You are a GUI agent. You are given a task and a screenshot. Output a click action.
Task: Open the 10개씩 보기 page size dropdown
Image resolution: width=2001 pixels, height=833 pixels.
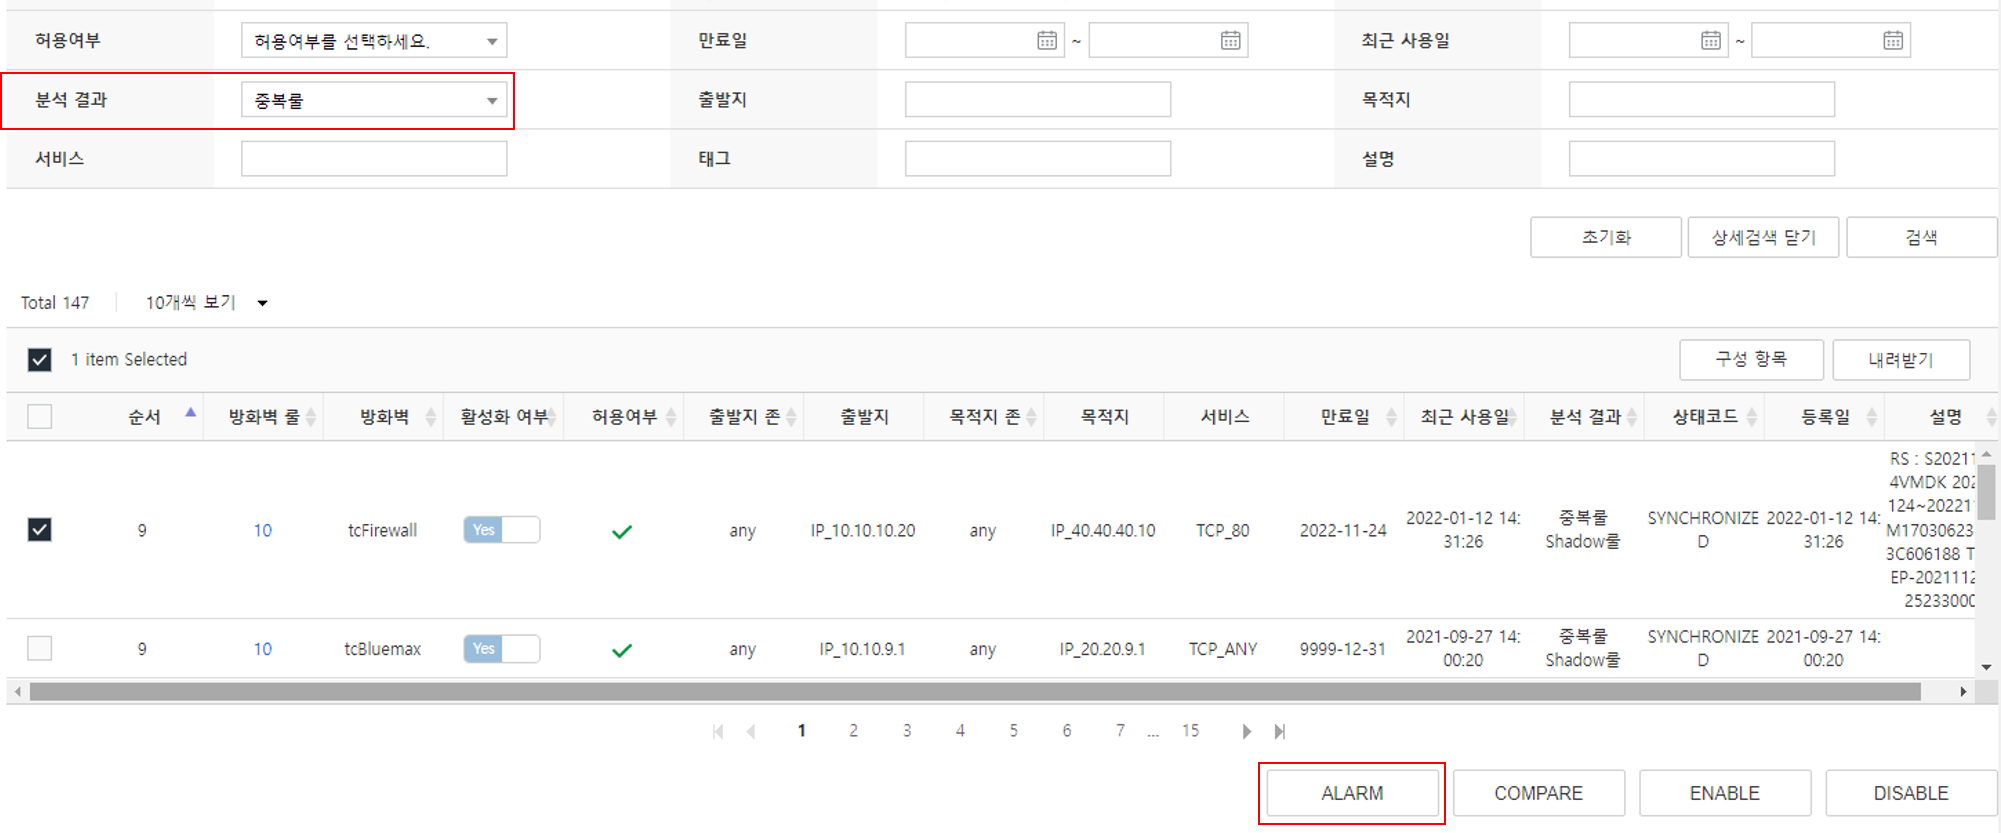tap(207, 303)
